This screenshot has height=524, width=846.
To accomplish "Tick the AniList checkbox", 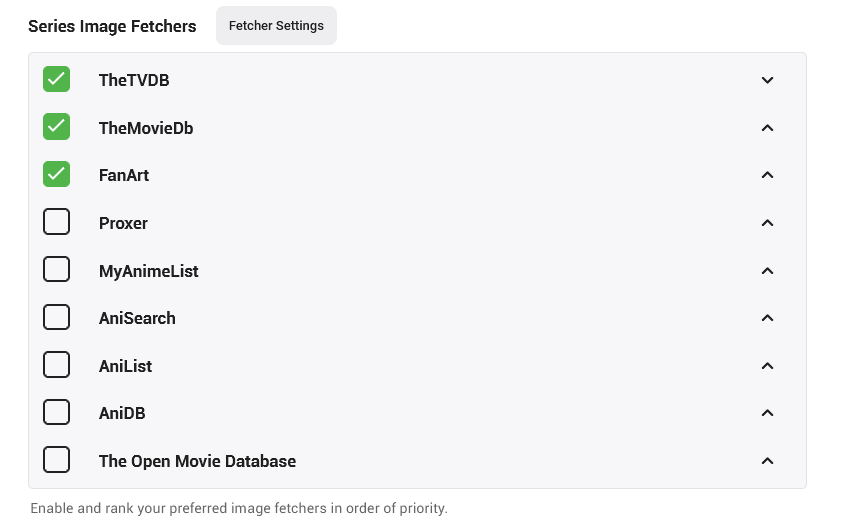I will coord(56,365).
